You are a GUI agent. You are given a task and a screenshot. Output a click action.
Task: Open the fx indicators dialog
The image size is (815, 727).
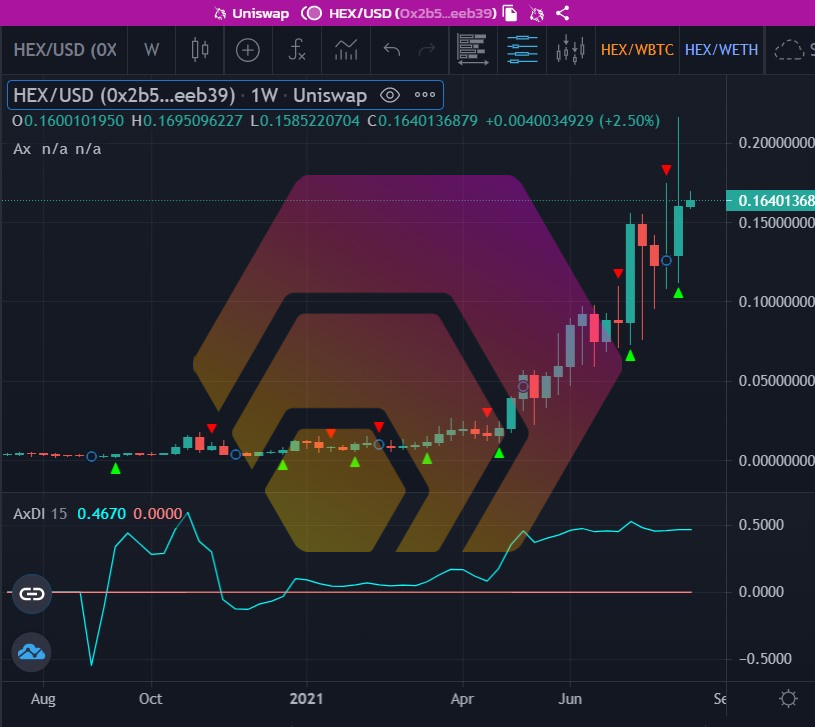296,50
